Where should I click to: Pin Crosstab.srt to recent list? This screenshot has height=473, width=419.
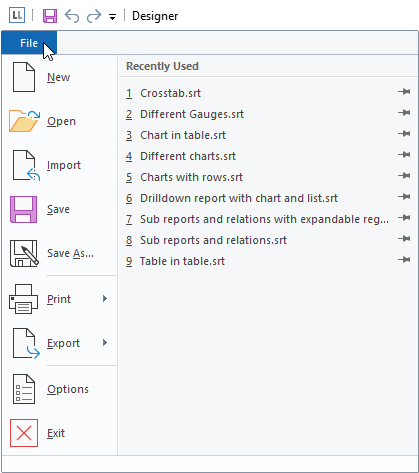tap(404, 92)
